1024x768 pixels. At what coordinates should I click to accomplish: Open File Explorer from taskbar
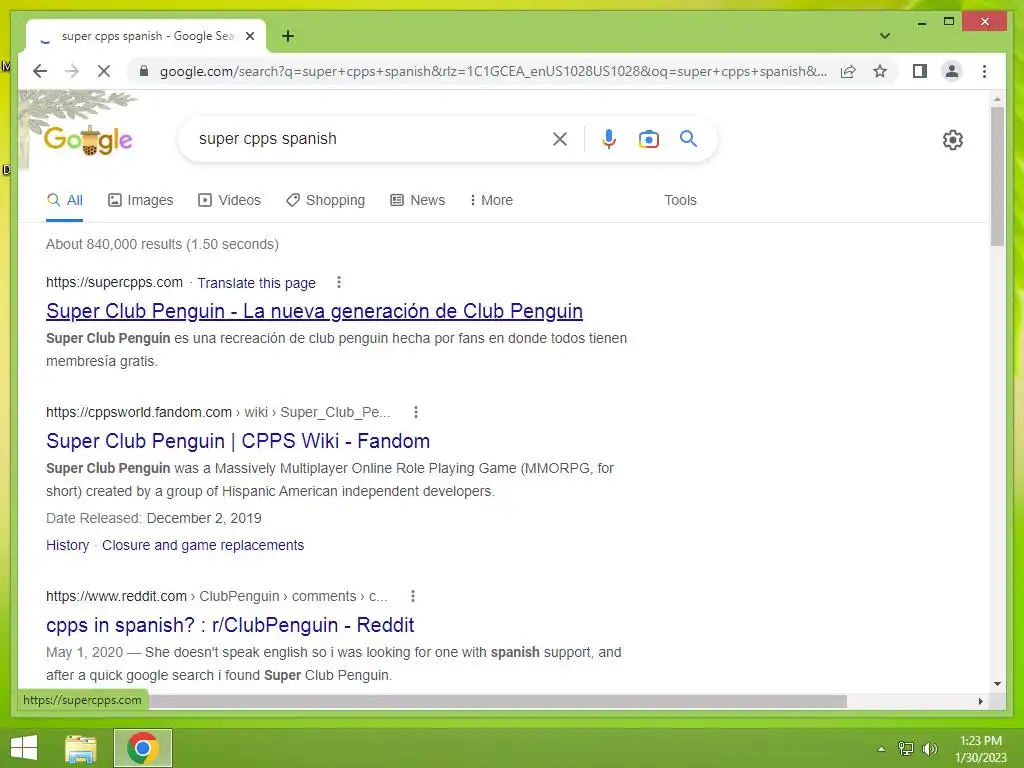point(81,748)
